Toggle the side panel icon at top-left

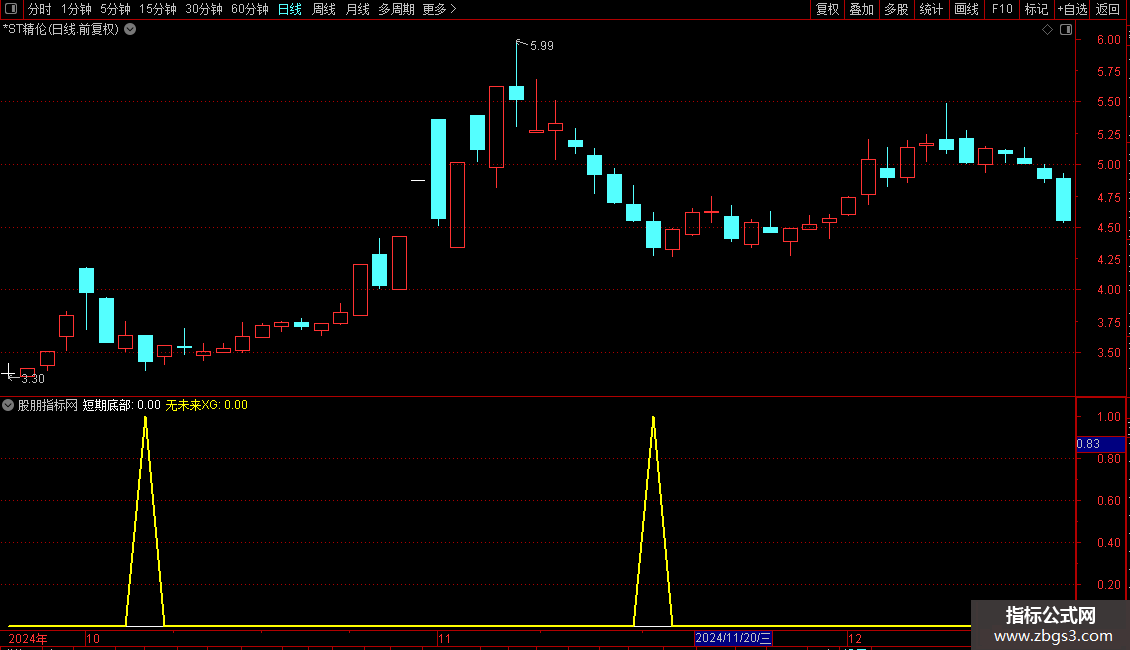pyautogui.click(x=11, y=9)
